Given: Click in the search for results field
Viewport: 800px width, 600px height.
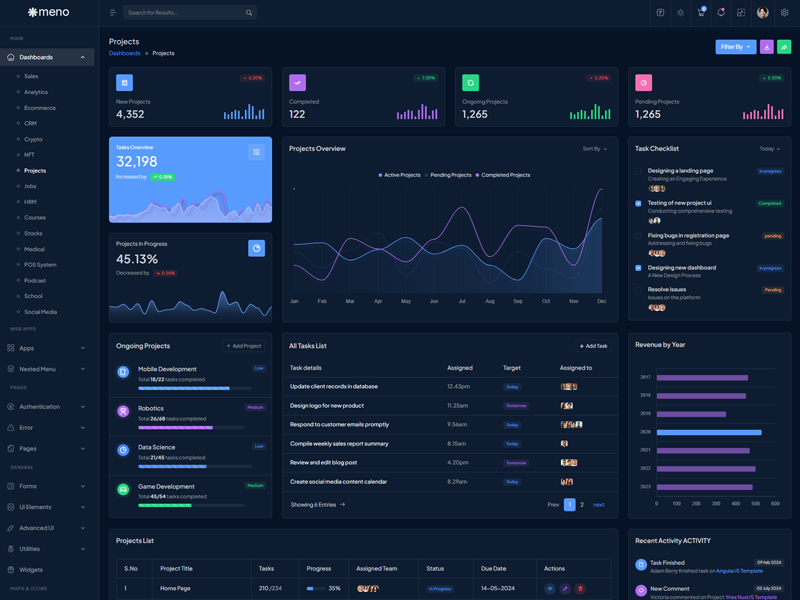Looking at the screenshot, I should coord(185,13).
